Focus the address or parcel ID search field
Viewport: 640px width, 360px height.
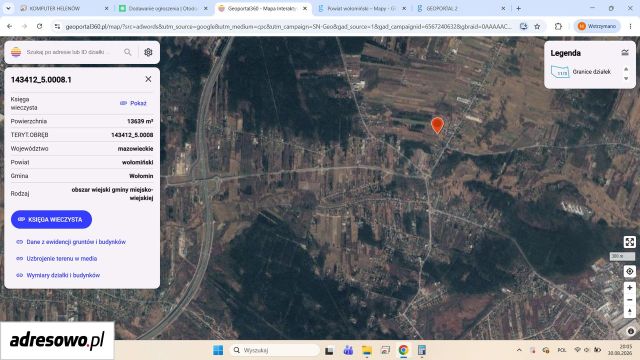pyautogui.click(x=71, y=52)
